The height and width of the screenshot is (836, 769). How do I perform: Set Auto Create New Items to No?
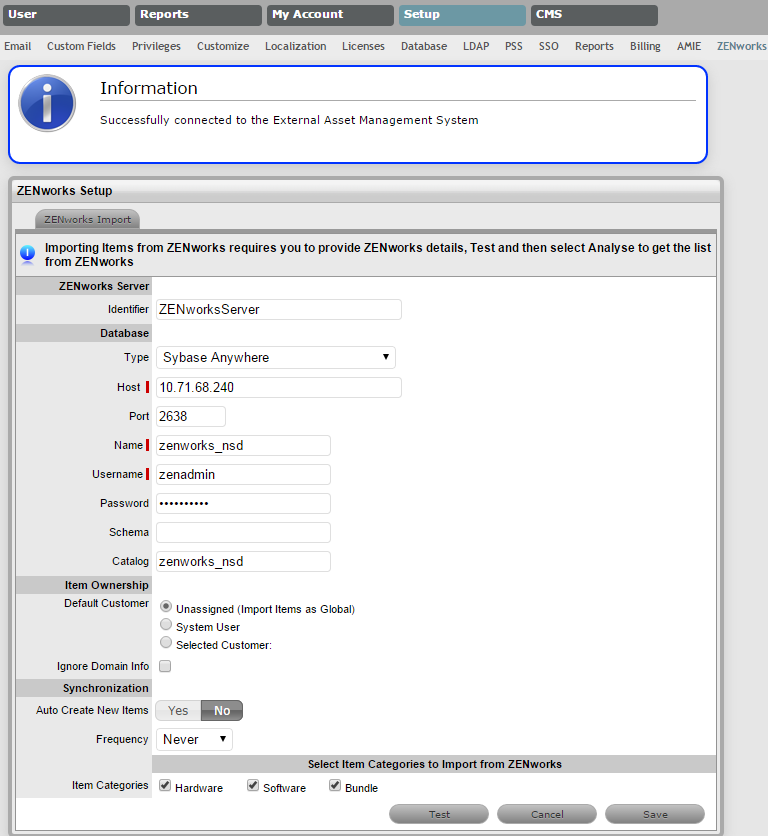pos(222,711)
